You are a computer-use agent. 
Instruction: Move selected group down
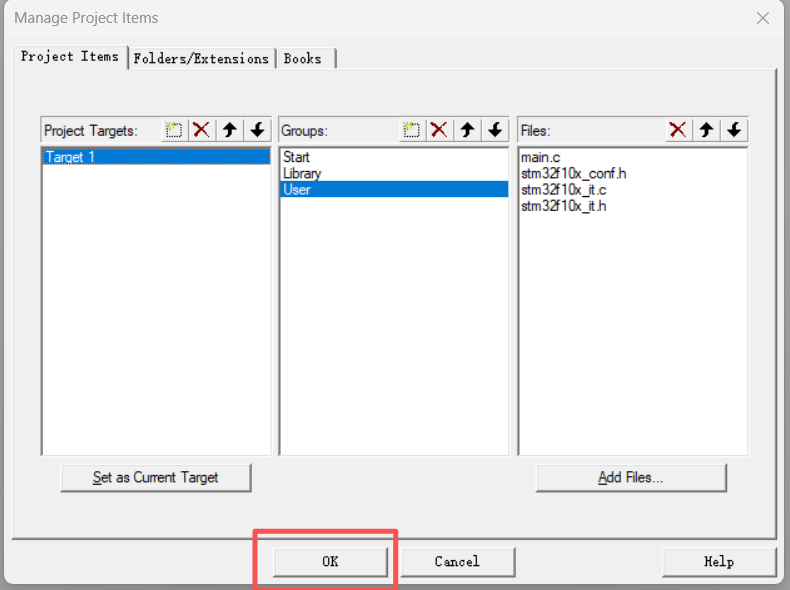[495, 130]
